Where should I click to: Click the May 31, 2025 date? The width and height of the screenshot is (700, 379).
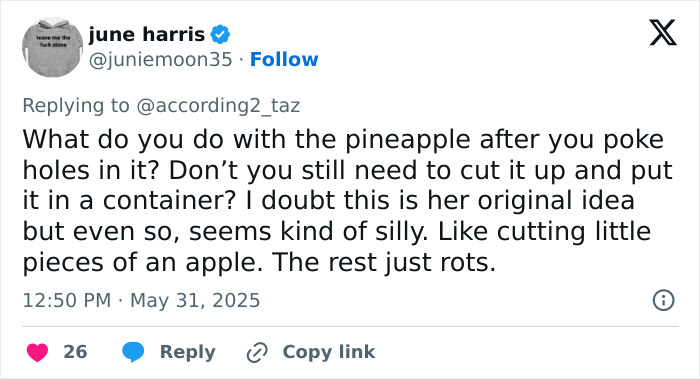pyautogui.click(x=195, y=300)
